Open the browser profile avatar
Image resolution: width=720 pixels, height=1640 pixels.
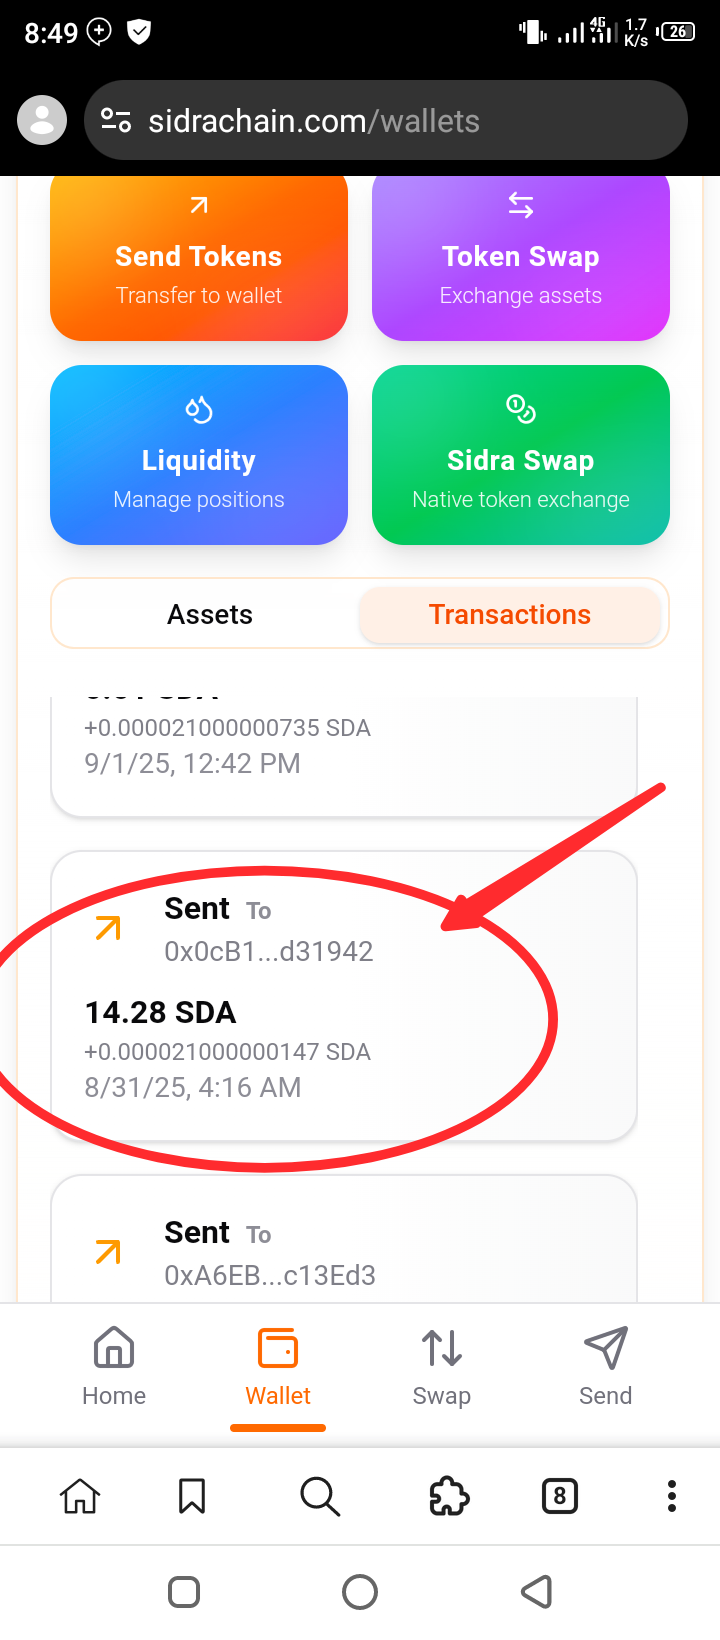point(42,121)
